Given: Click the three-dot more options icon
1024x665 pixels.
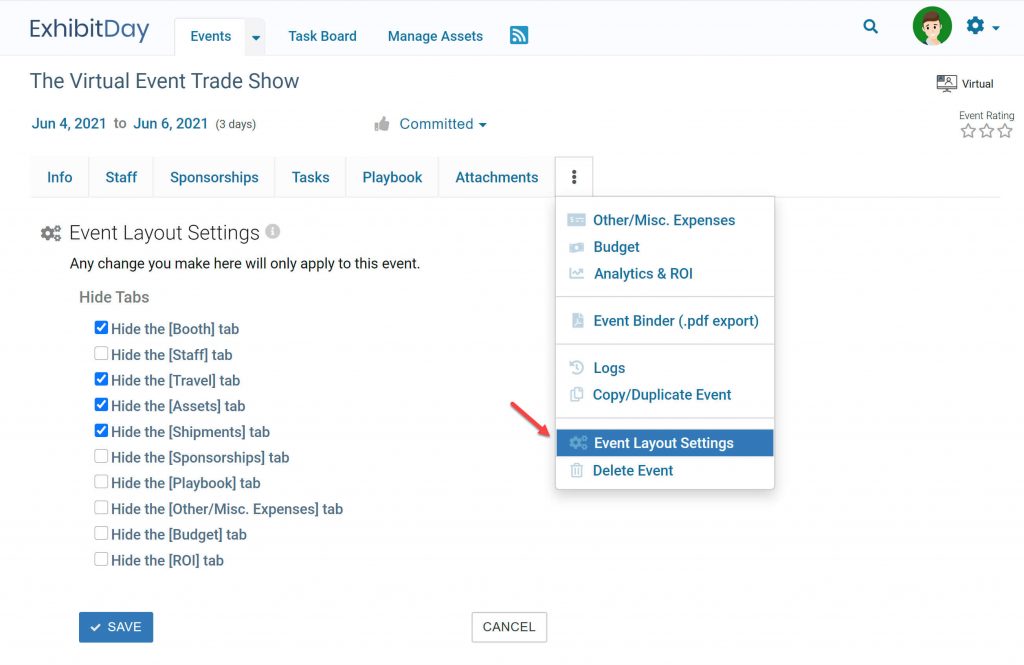Looking at the screenshot, I should (574, 177).
